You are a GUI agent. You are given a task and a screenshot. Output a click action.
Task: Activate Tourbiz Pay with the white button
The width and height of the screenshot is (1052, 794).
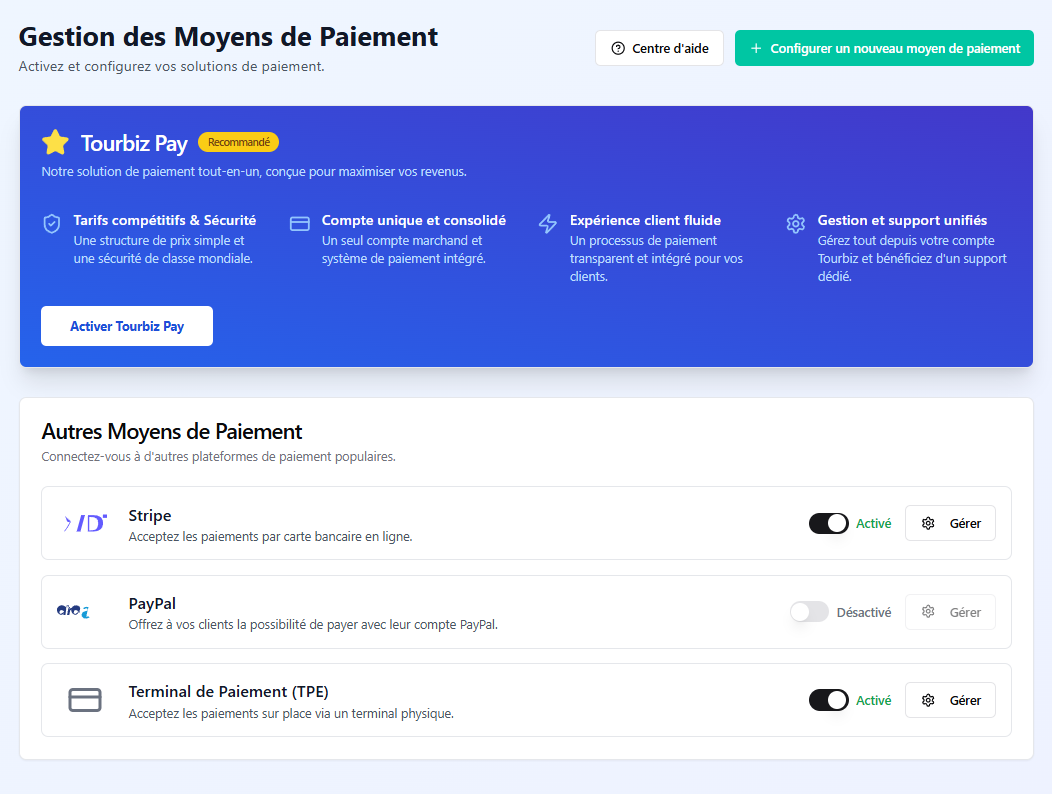coord(127,326)
